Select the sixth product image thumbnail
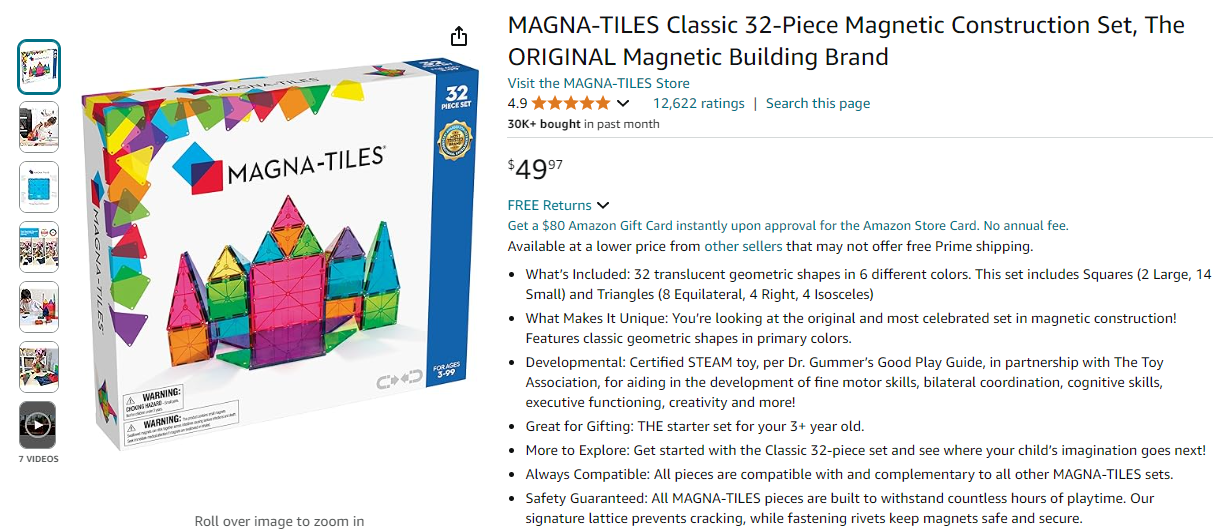Image resolution: width=1229 pixels, height=532 pixels. (39, 367)
